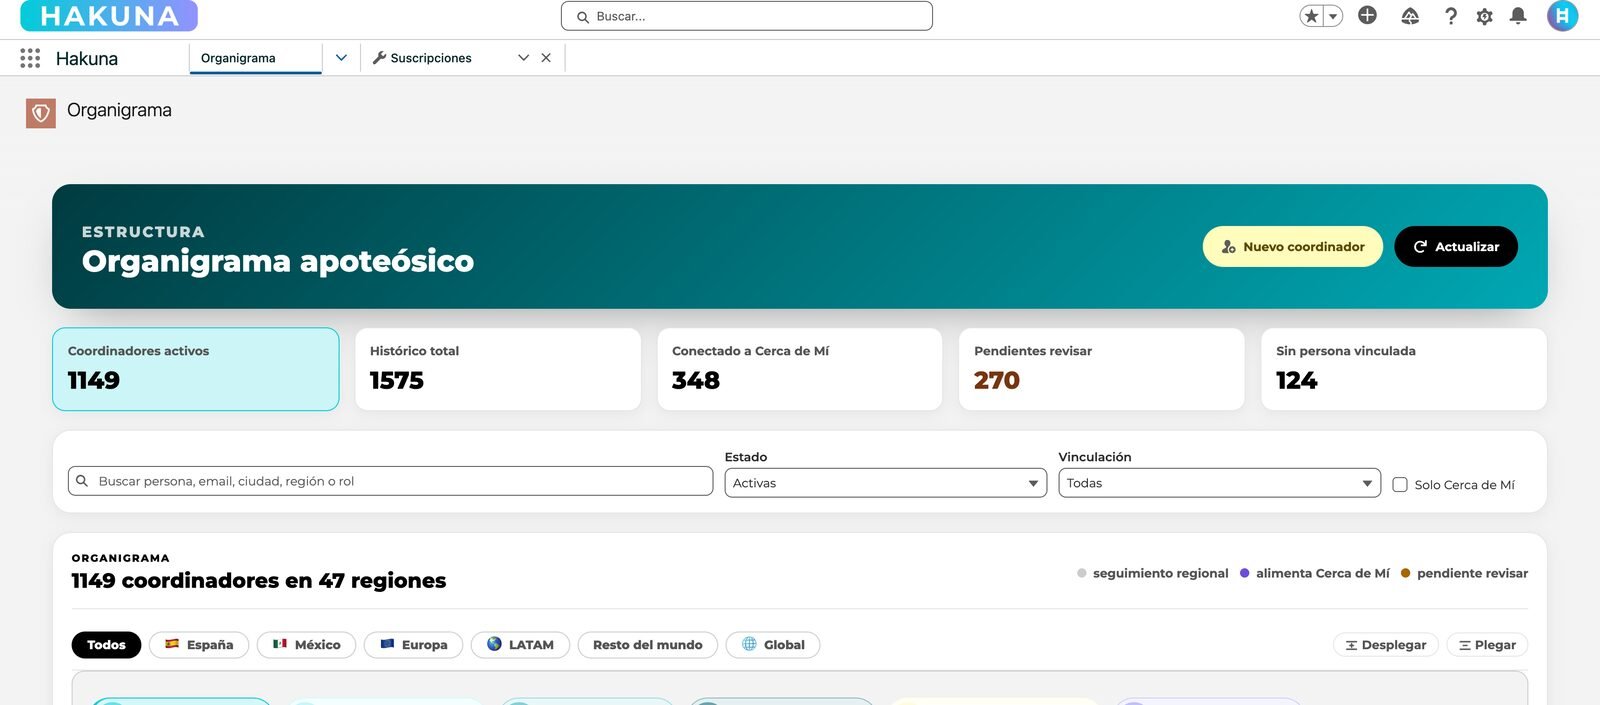The height and width of the screenshot is (705, 1600).
Task: Filter by México region chip
Action: pyautogui.click(x=306, y=645)
